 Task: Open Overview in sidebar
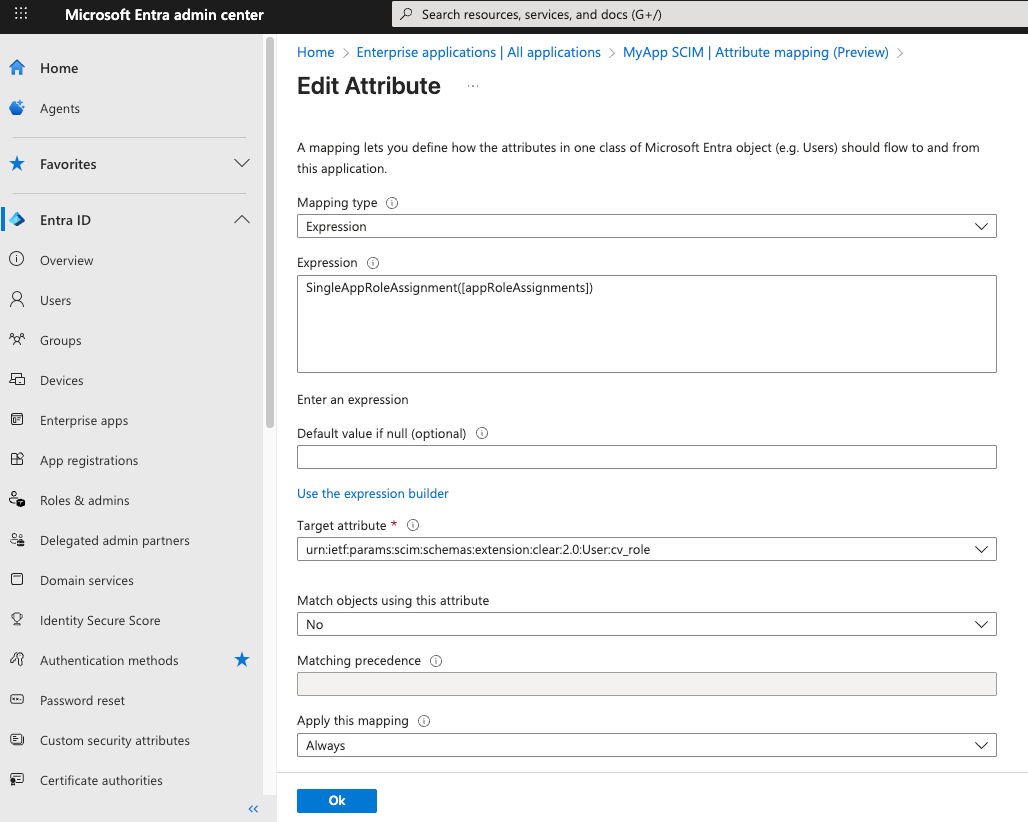pyautogui.click(x=66, y=260)
